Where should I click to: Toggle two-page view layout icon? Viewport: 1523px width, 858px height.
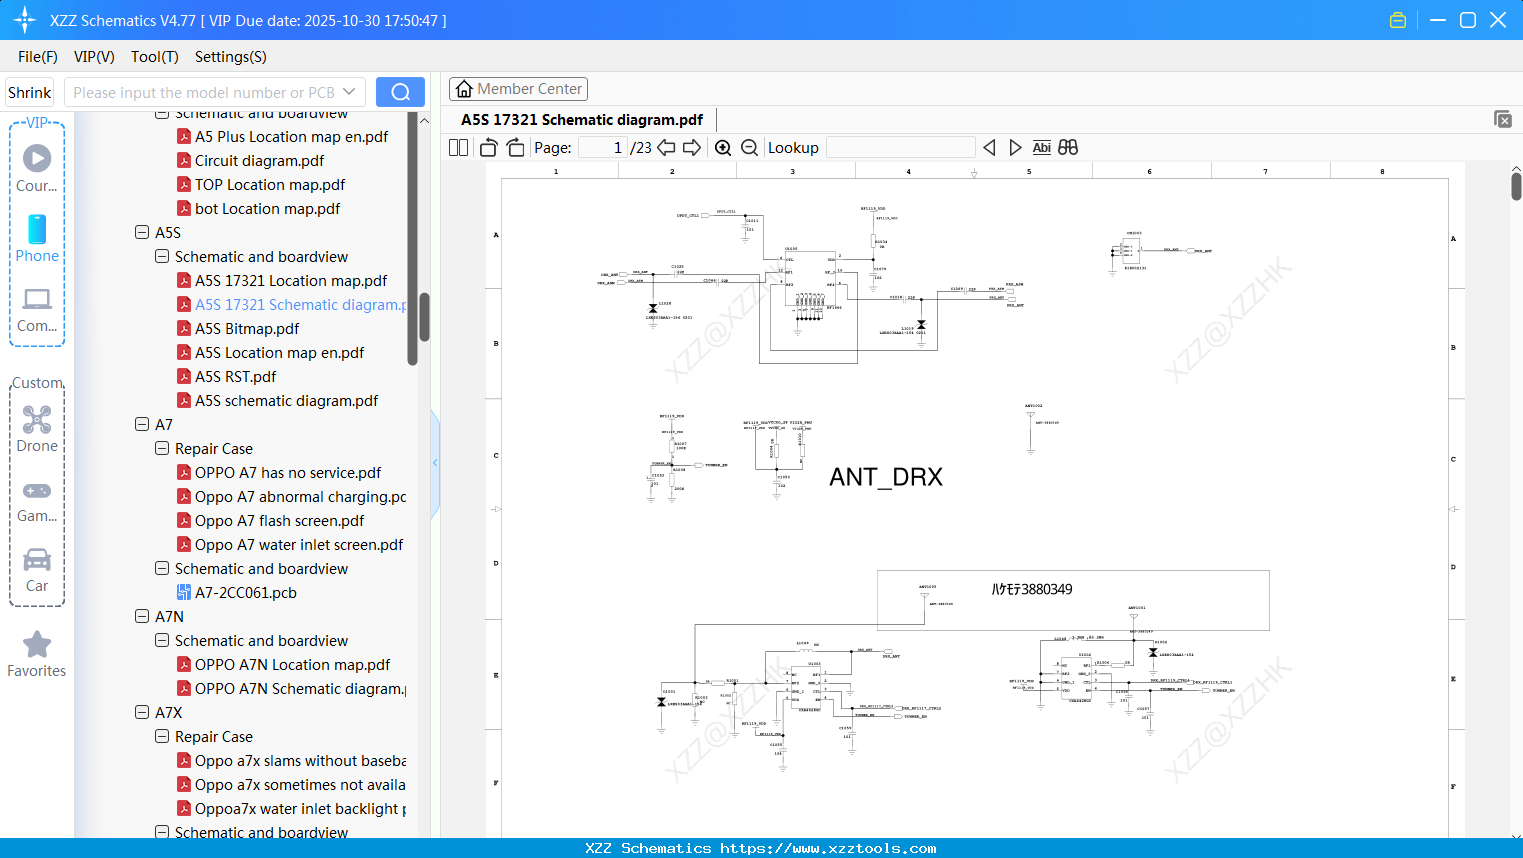458,148
